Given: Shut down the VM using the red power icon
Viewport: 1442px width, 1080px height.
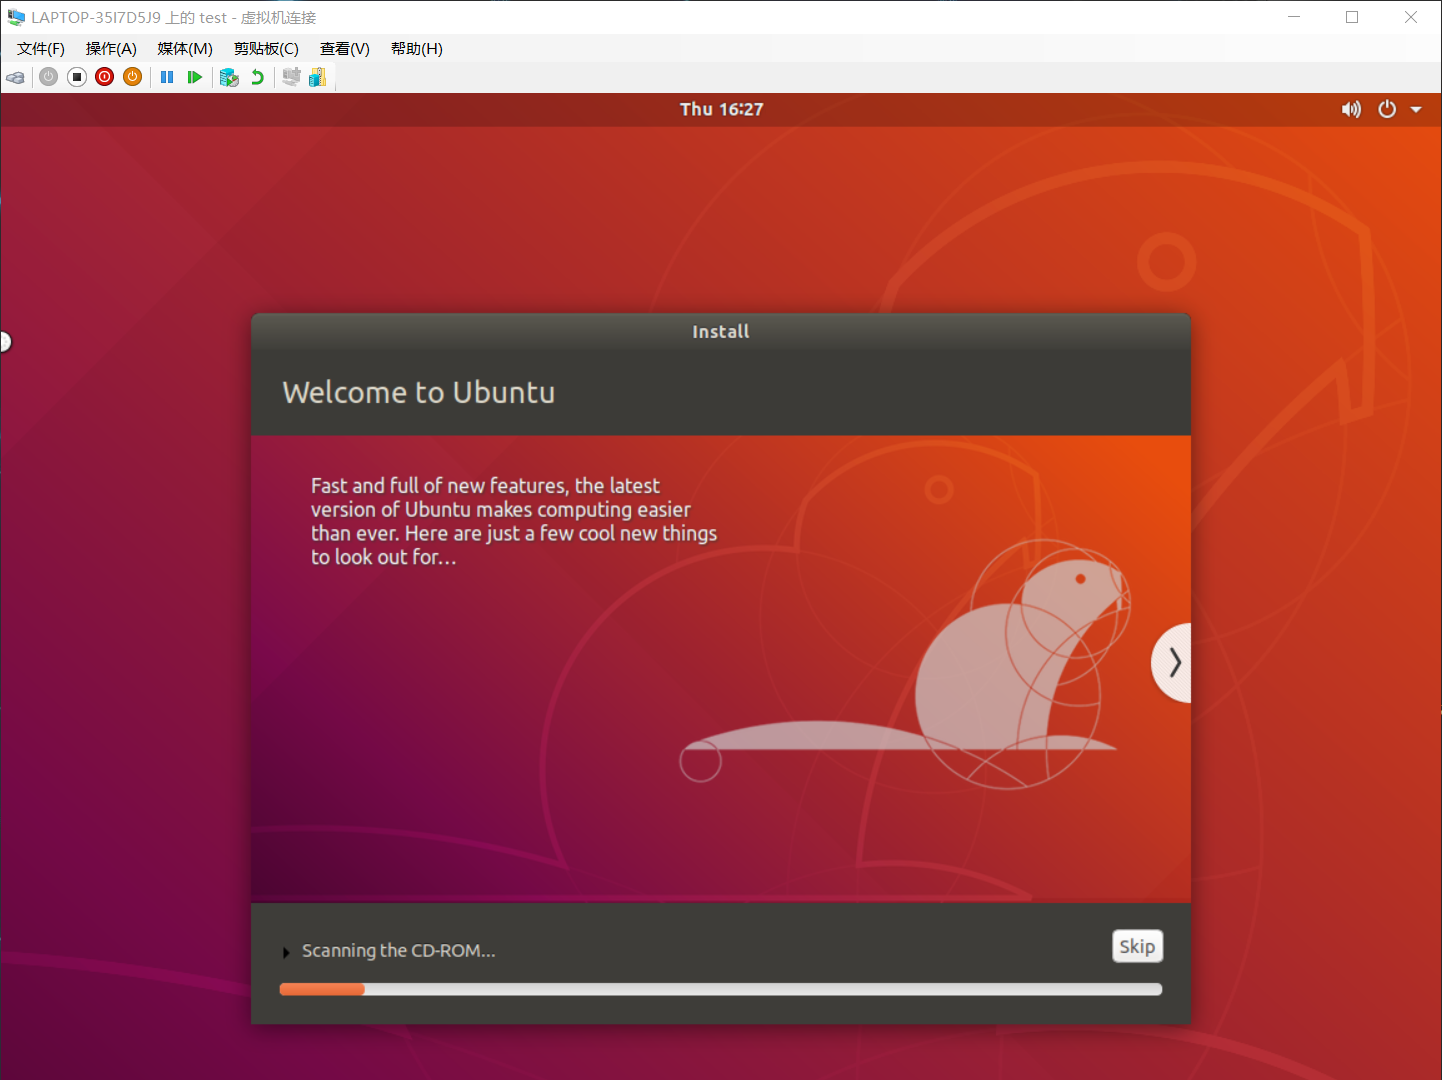Looking at the screenshot, I should pyautogui.click(x=105, y=77).
